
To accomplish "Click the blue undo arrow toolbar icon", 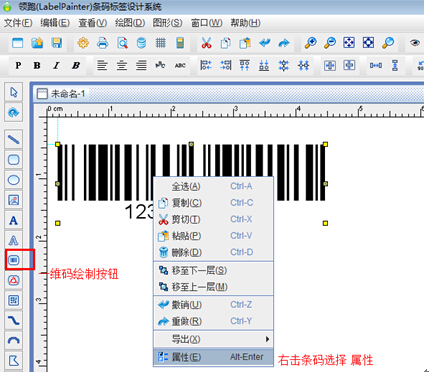I will click(265, 43).
